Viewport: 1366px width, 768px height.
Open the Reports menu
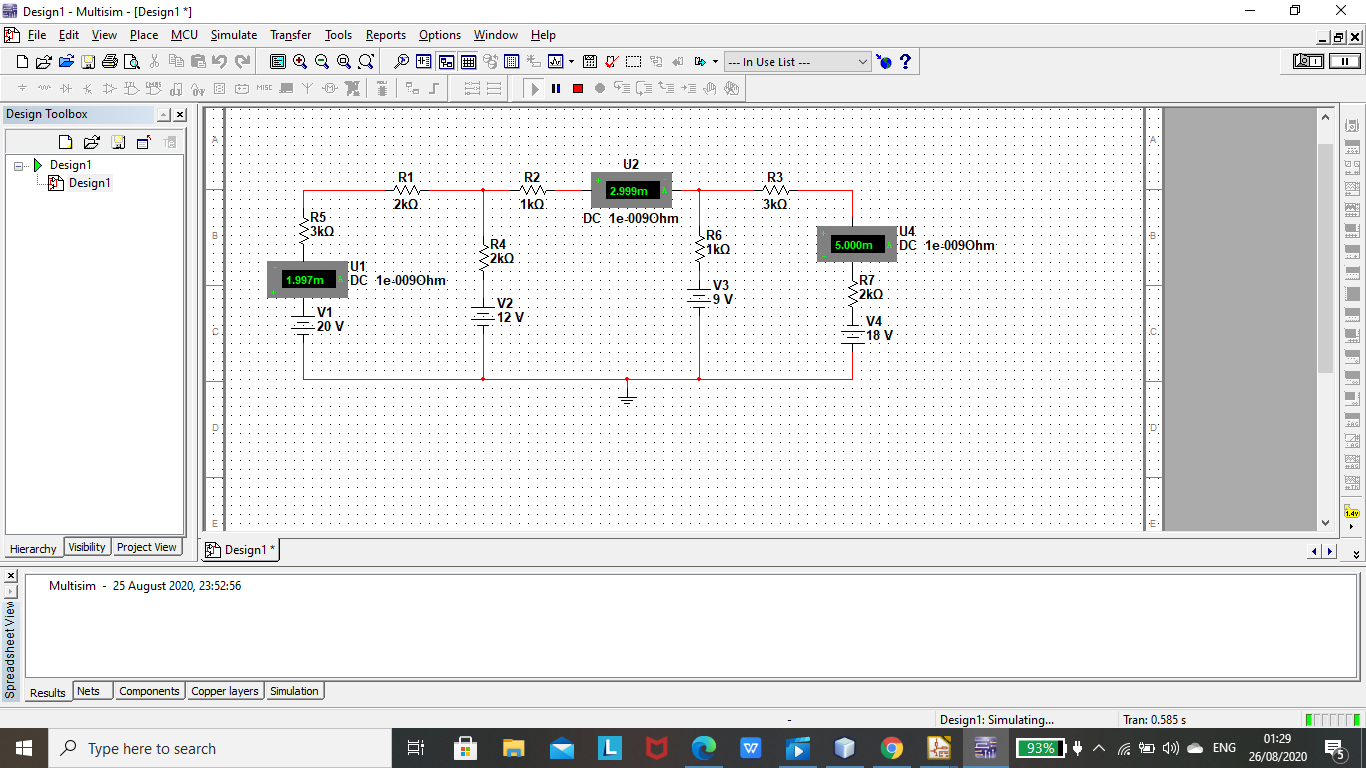coord(386,35)
